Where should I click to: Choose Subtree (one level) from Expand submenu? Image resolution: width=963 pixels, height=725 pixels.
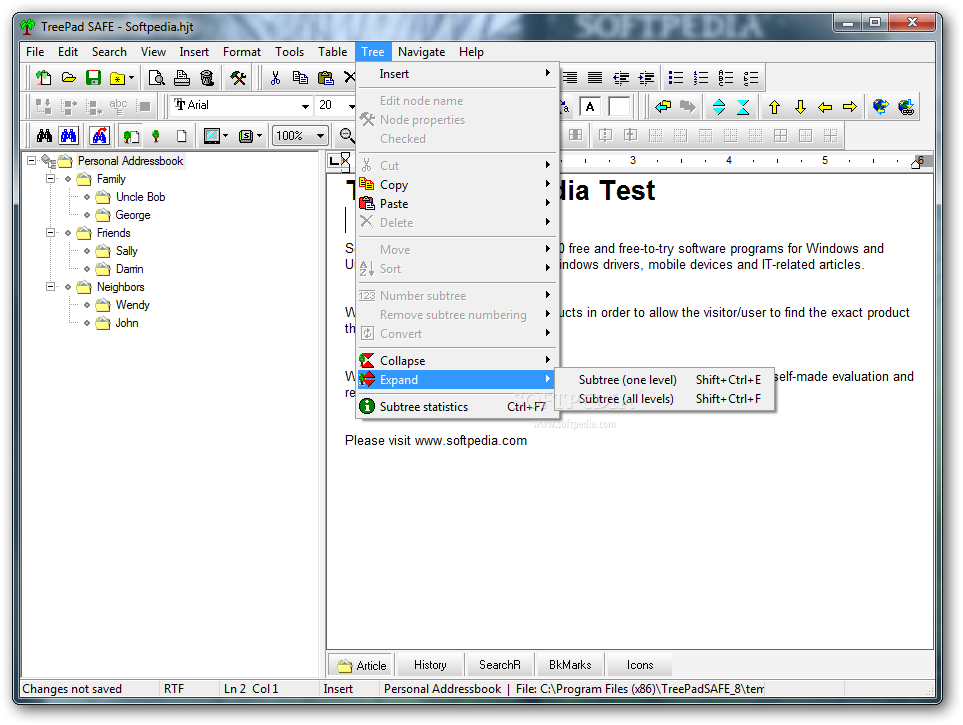click(x=665, y=380)
